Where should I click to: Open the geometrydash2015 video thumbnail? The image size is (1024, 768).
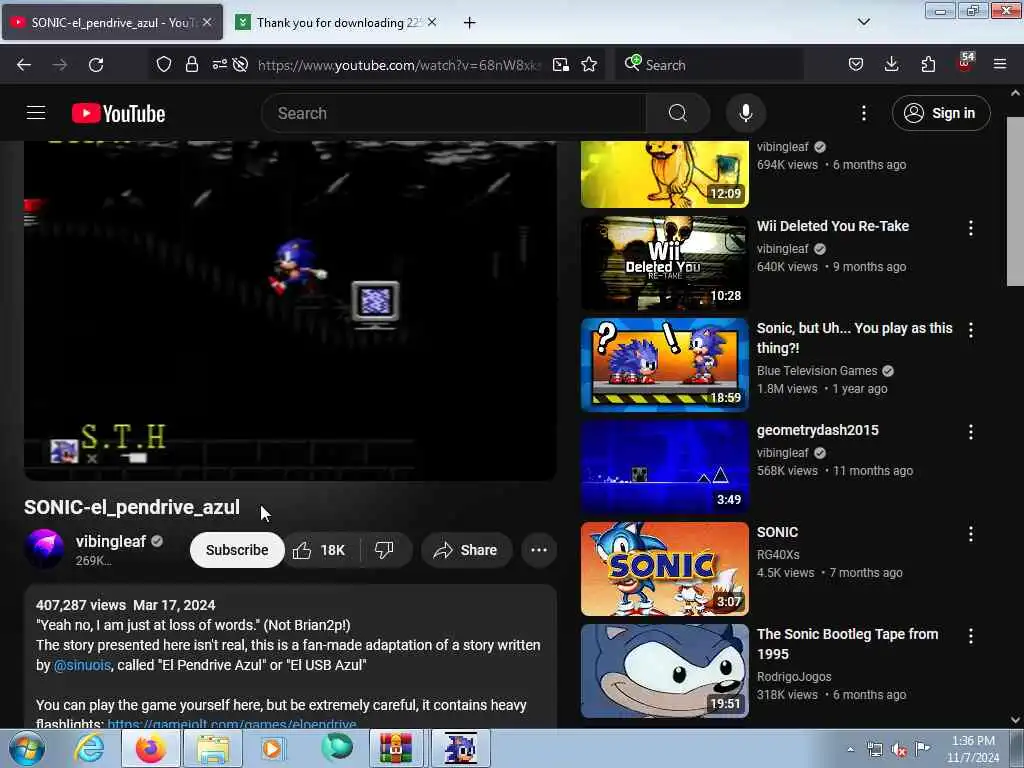pyautogui.click(x=665, y=466)
